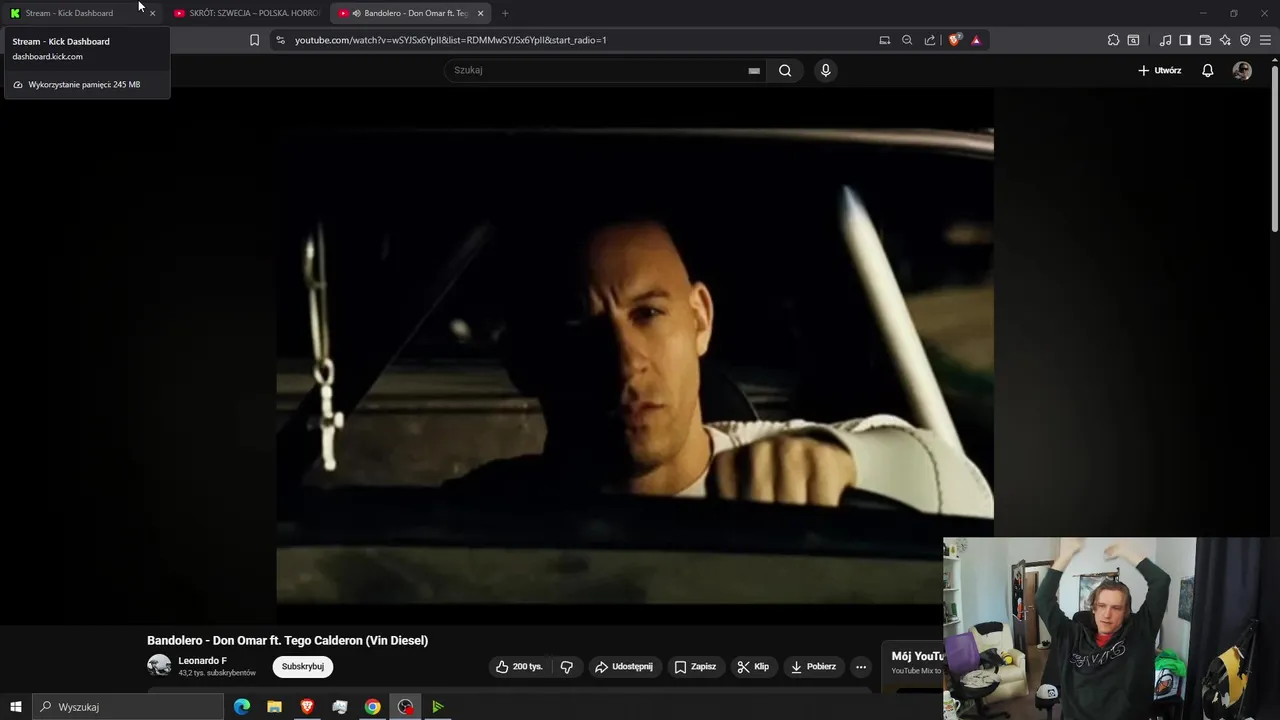Dislike the video with thumbs down

(567, 666)
